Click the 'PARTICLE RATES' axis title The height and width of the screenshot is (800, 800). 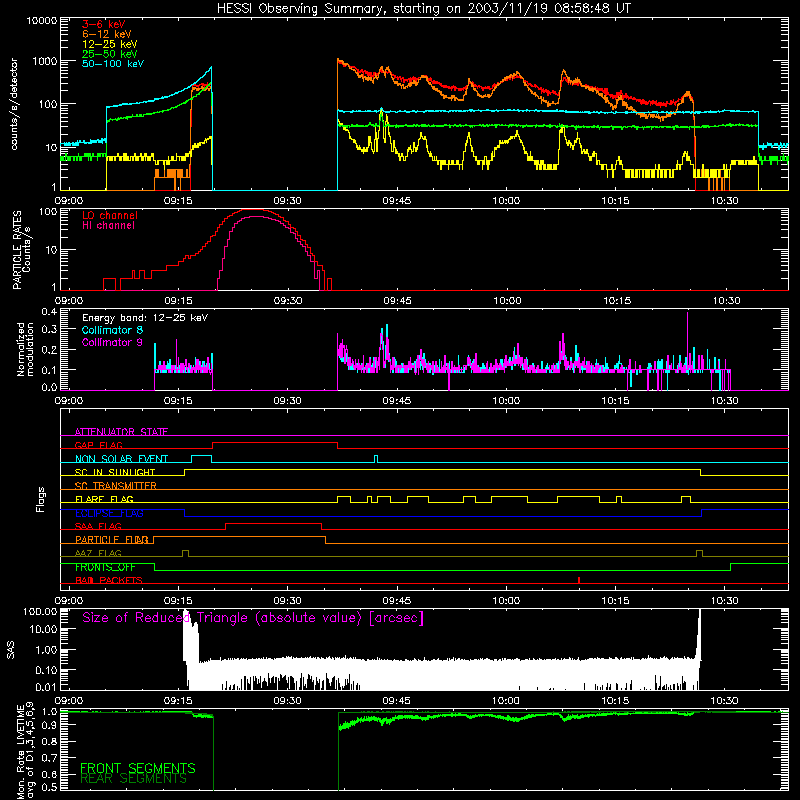(17, 250)
